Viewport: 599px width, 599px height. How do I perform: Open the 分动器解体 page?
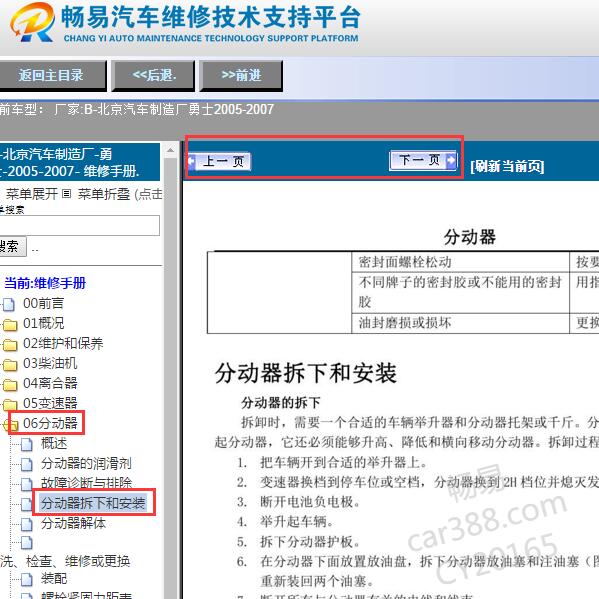pyautogui.click(x=73, y=523)
